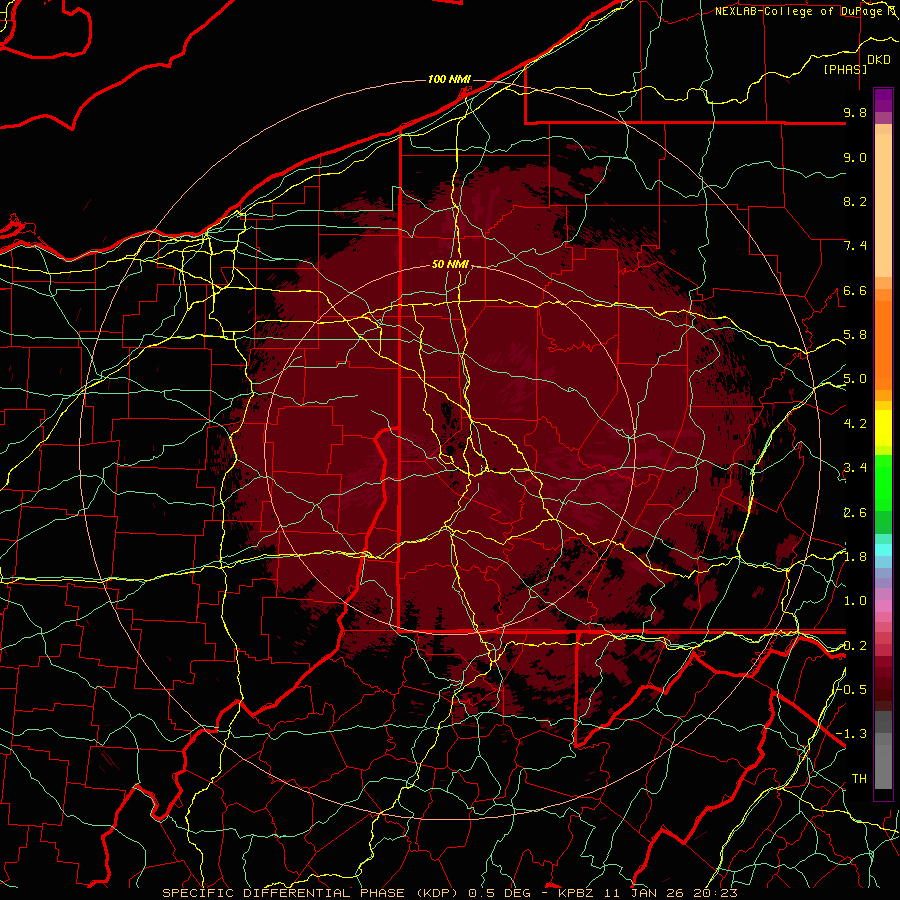The width and height of the screenshot is (900, 900).
Task: Pick the cyan segment of the color bar
Action: click(x=883, y=549)
